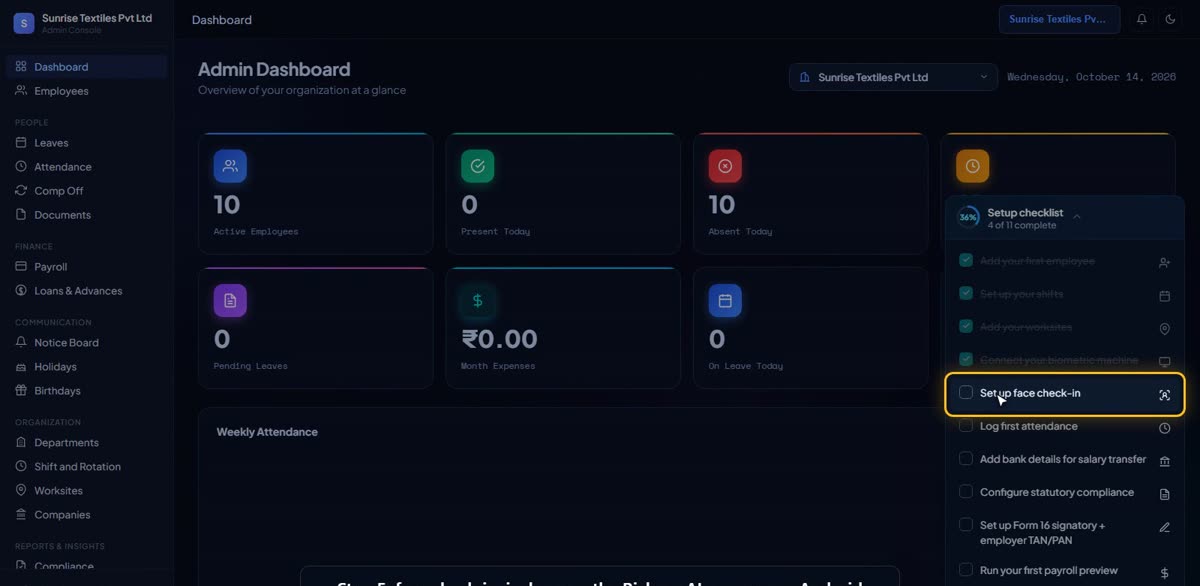The width and height of the screenshot is (1200, 586).
Task: Uncheck Set up your shifts
Action: (966, 293)
